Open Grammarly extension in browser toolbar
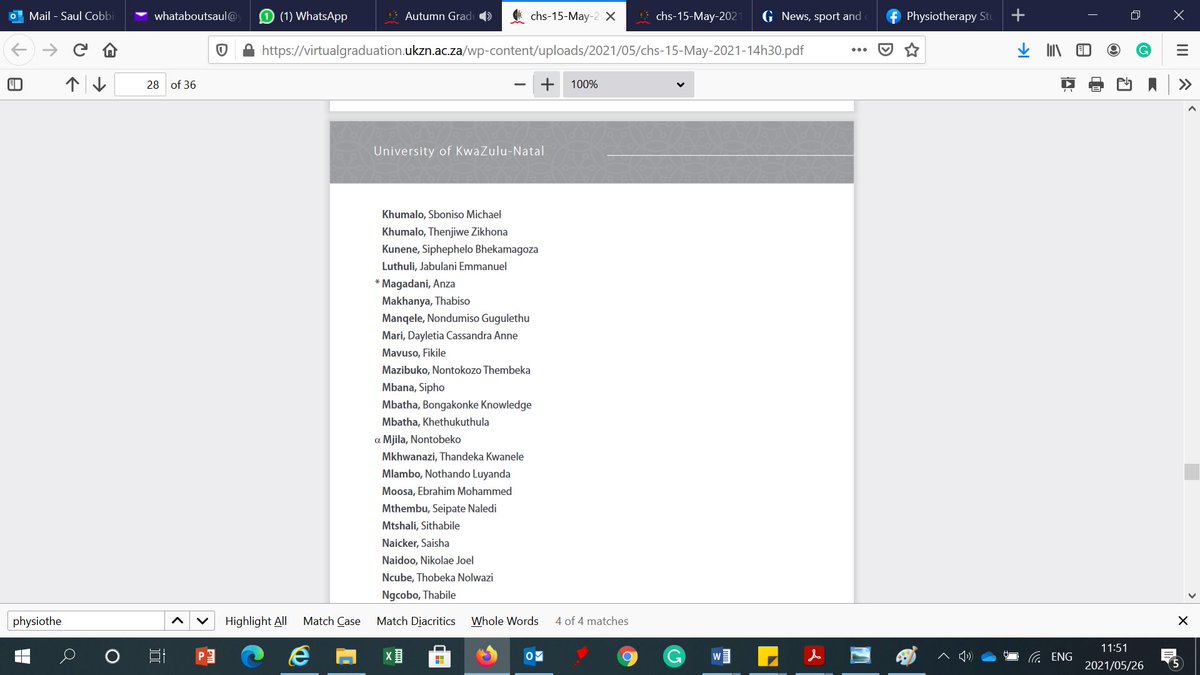 [x=1144, y=51]
